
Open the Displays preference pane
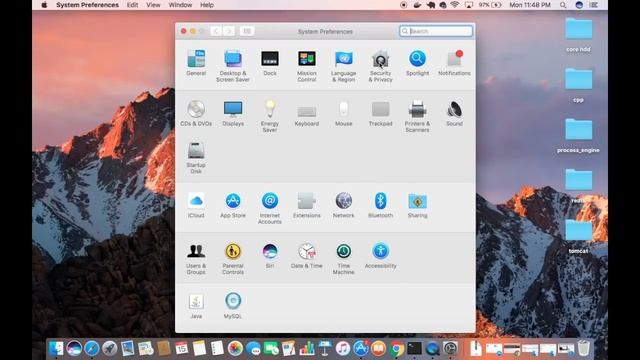tap(233, 113)
